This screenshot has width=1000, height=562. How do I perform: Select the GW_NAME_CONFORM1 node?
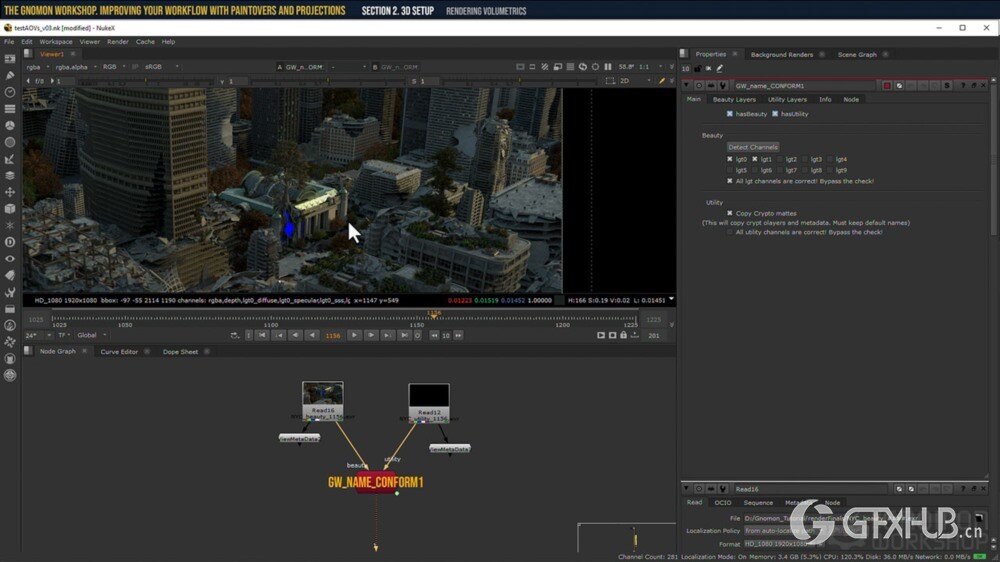pos(375,482)
